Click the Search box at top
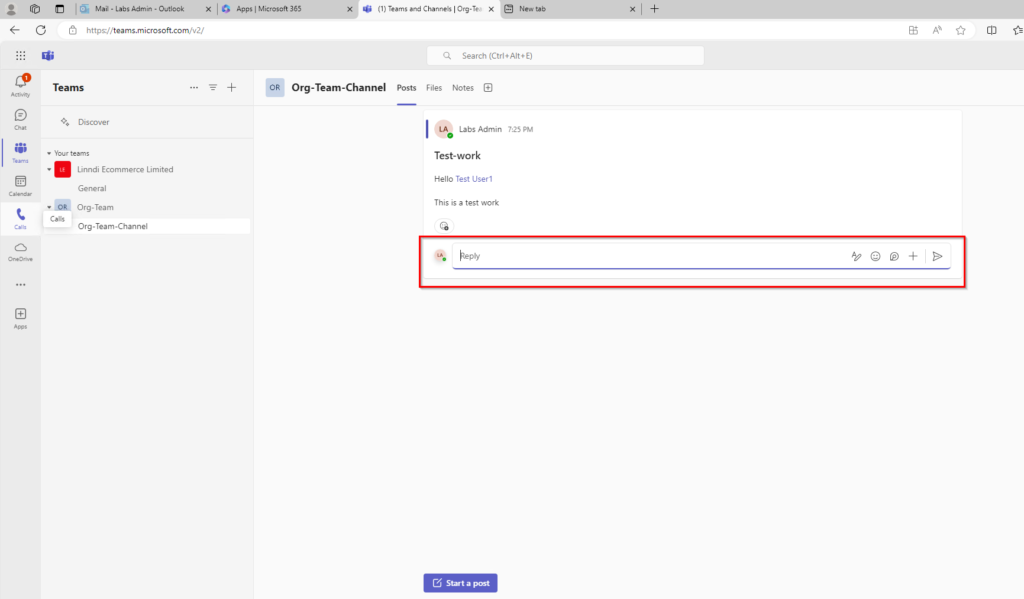 tap(566, 56)
